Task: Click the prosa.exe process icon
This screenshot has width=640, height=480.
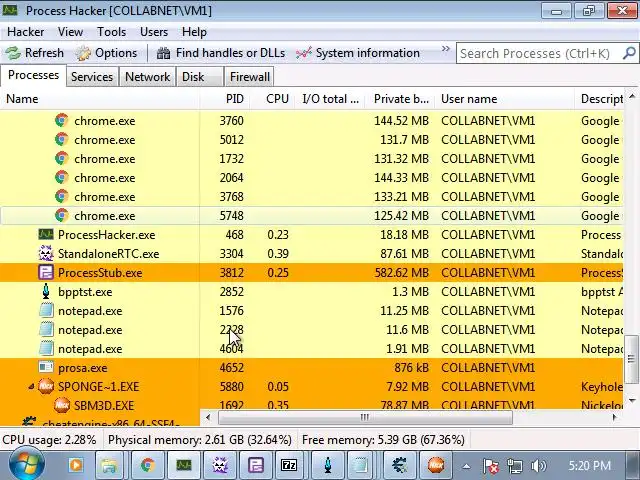Action: 46,367
